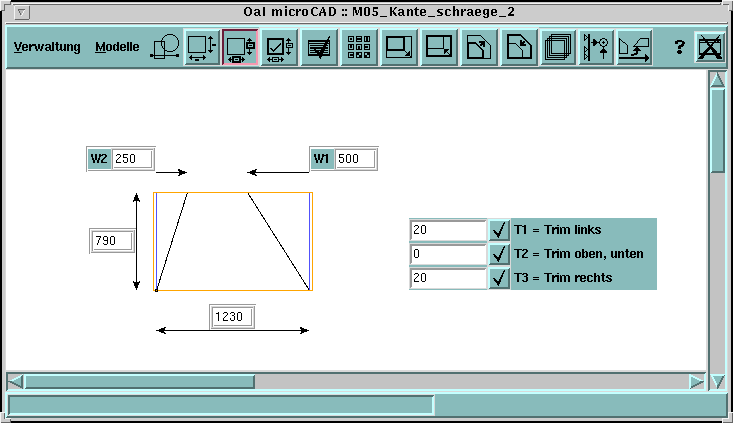
Task: Open the Modelle menu
Action: 117,47
